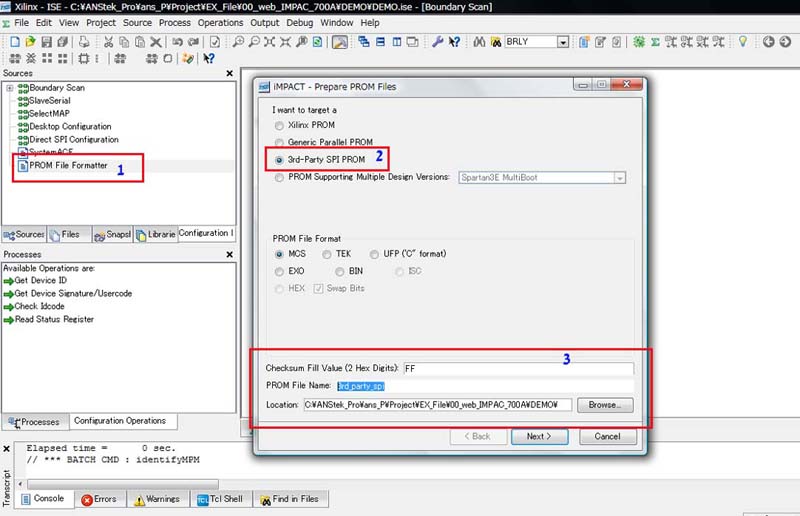This screenshot has width=800, height=516.
Task: Click the Checksum Fill Value field
Action: click(518, 368)
